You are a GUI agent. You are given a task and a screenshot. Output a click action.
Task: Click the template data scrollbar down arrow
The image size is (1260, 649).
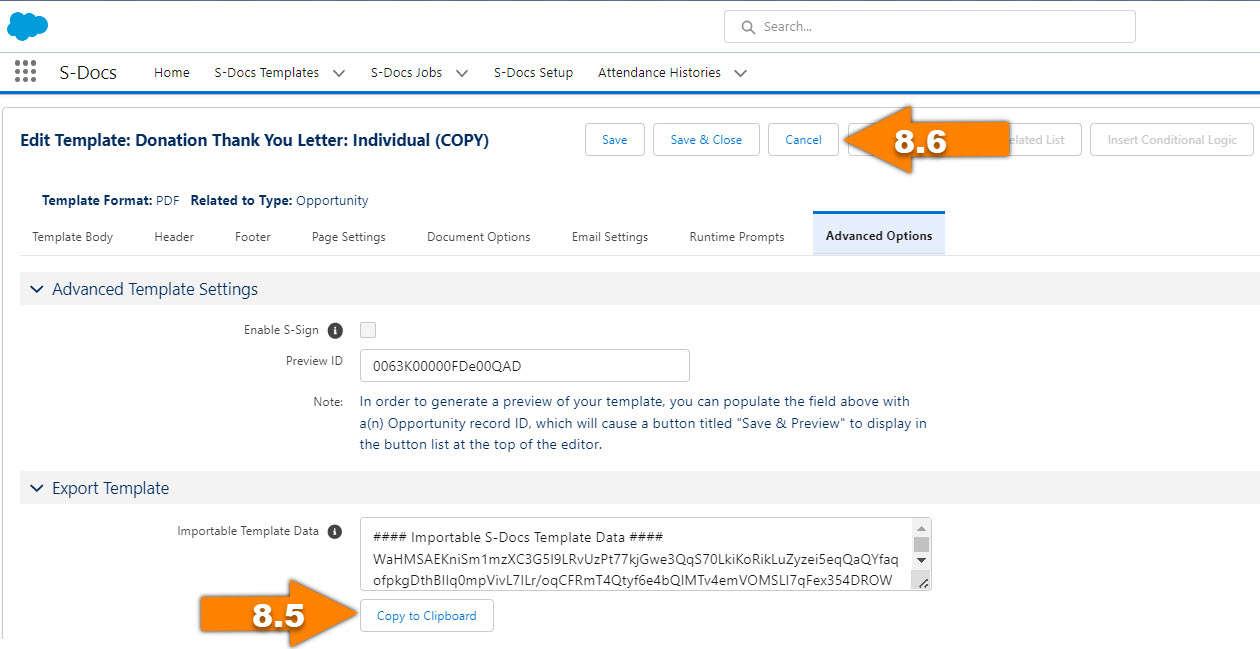click(921, 560)
